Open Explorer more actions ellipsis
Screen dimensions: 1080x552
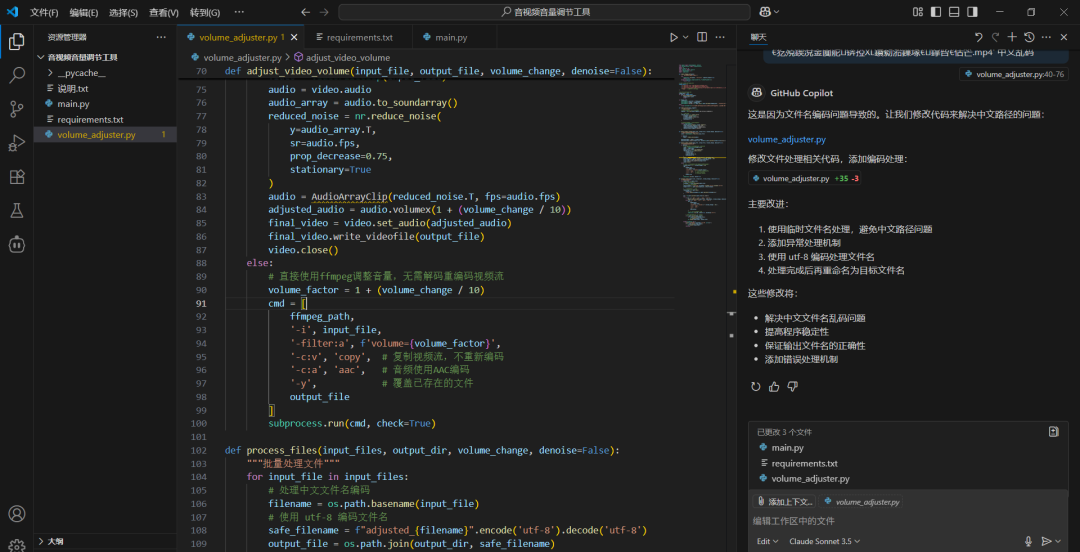coord(161,37)
